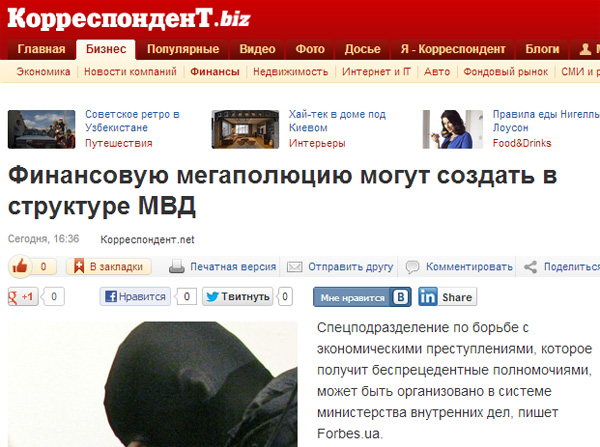Click the envelope icon Отправить другу
The width and height of the screenshot is (600, 447).
coord(295,267)
